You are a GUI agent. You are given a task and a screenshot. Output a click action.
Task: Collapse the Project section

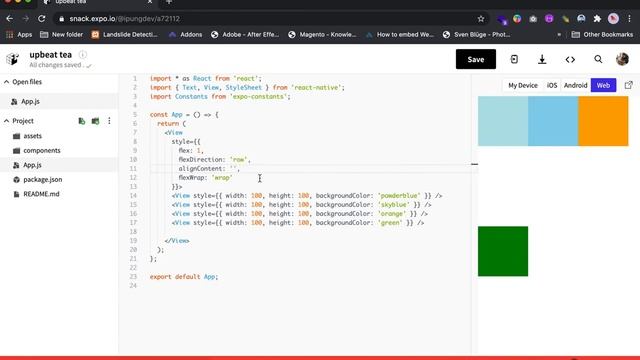[x=7, y=121]
